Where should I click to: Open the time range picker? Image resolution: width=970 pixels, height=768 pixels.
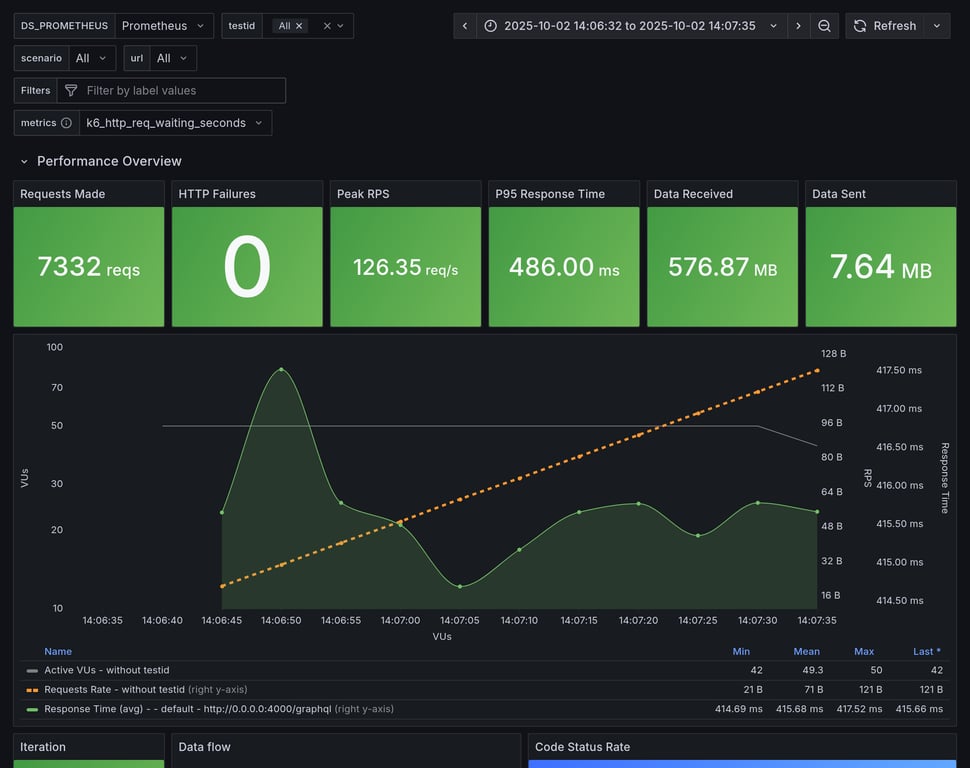tap(630, 26)
